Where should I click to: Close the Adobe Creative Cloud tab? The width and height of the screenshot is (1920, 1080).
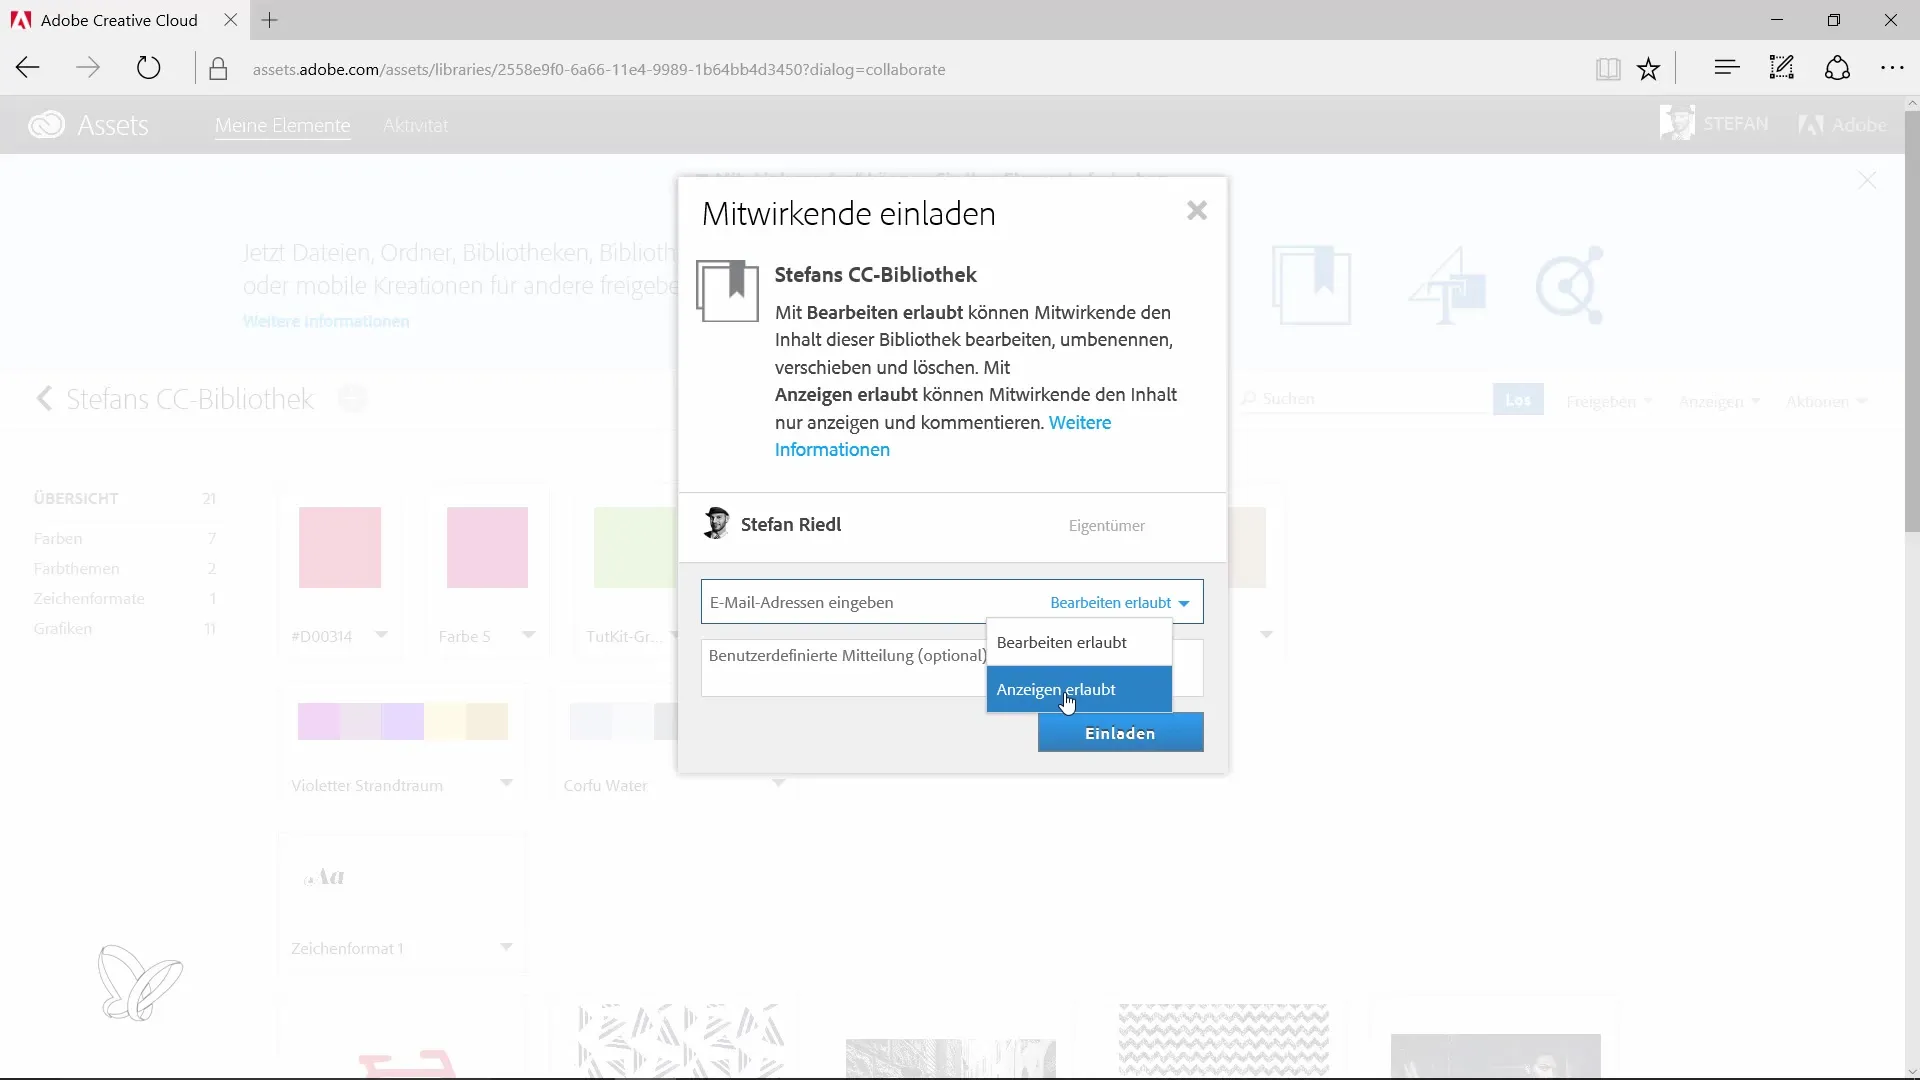click(x=231, y=20)
